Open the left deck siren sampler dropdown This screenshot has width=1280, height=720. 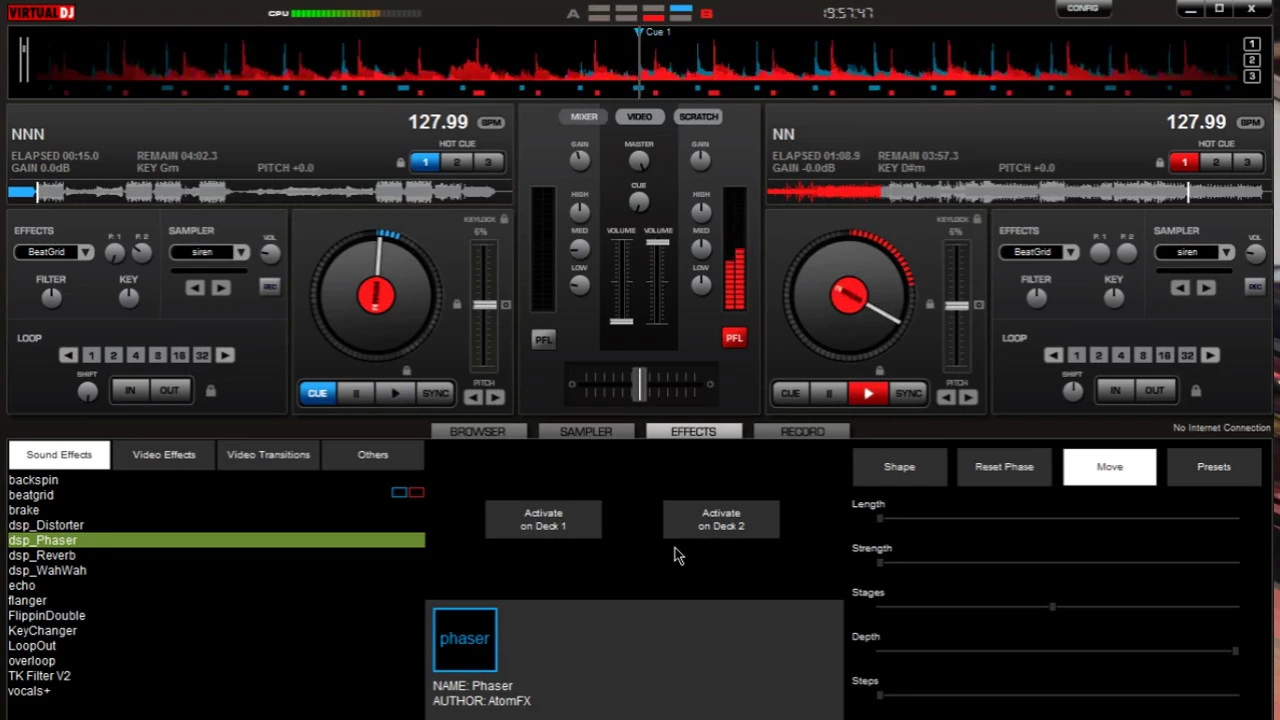241,252
